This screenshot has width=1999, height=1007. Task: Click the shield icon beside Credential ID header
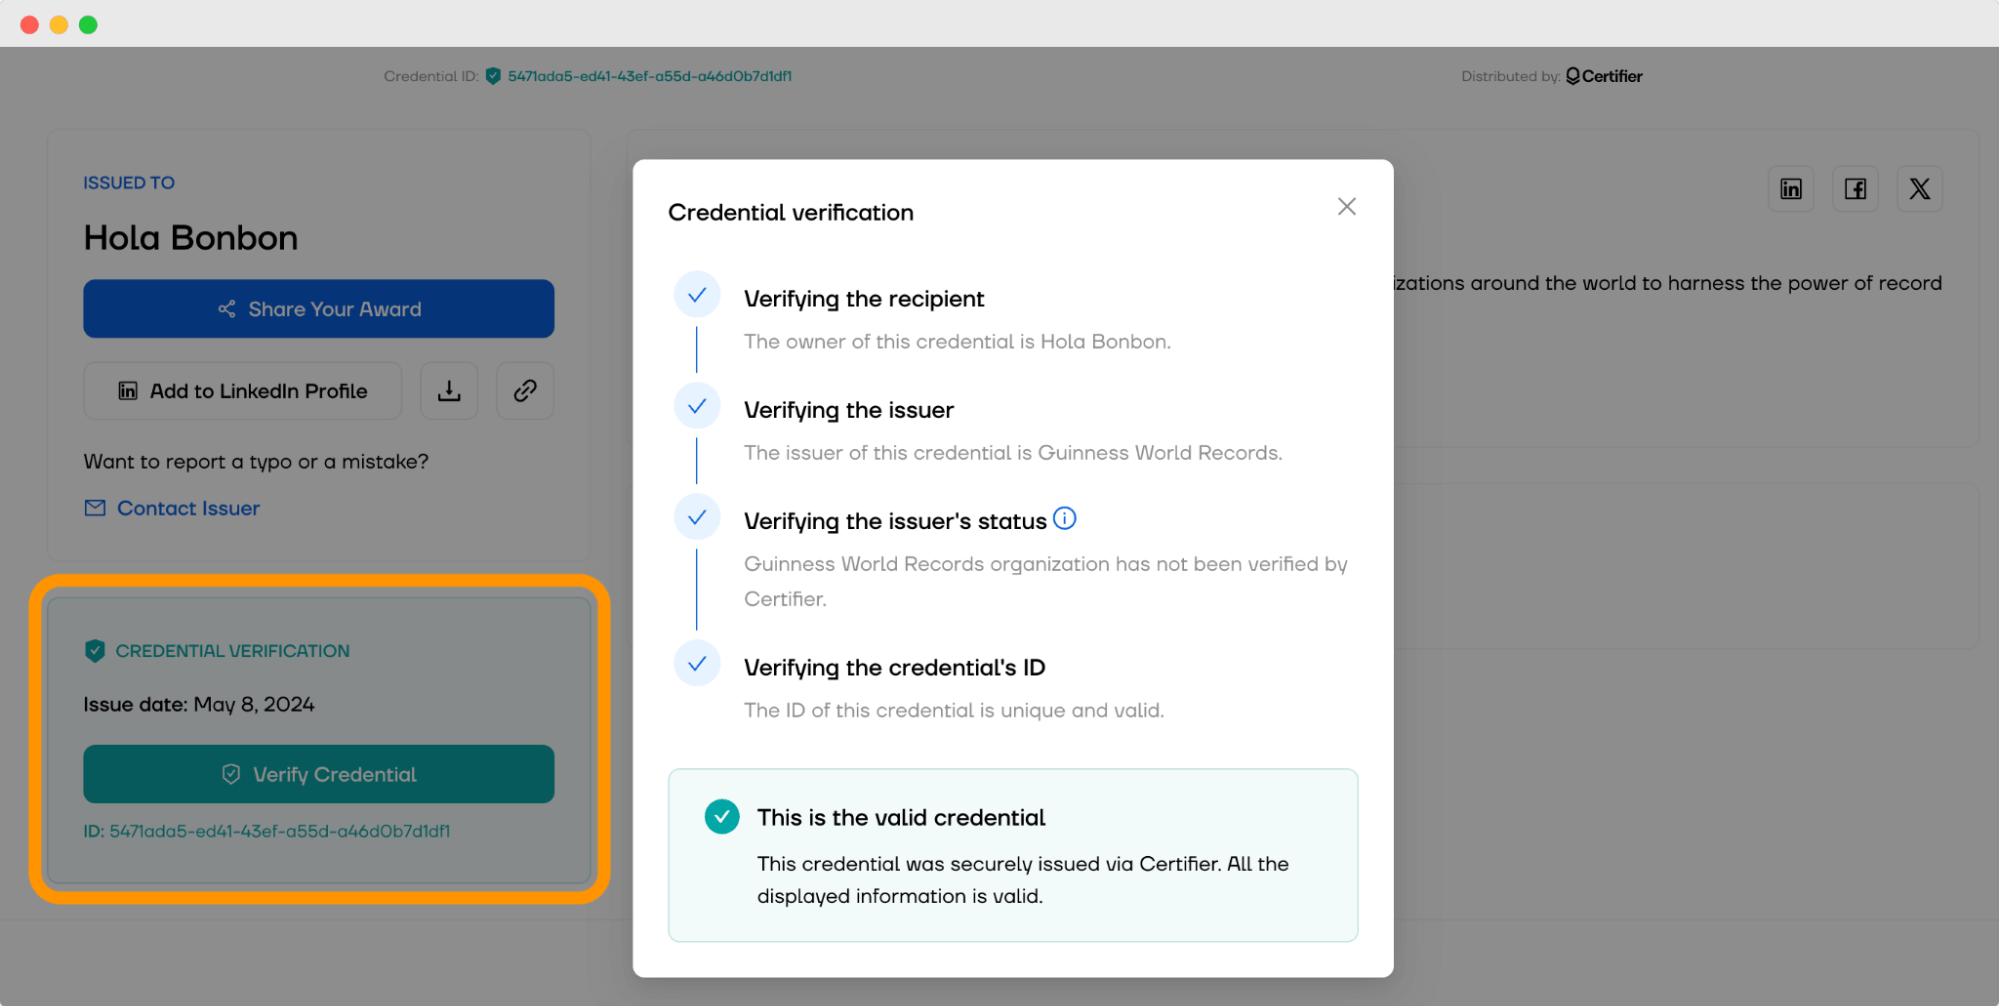click(493, 76)
